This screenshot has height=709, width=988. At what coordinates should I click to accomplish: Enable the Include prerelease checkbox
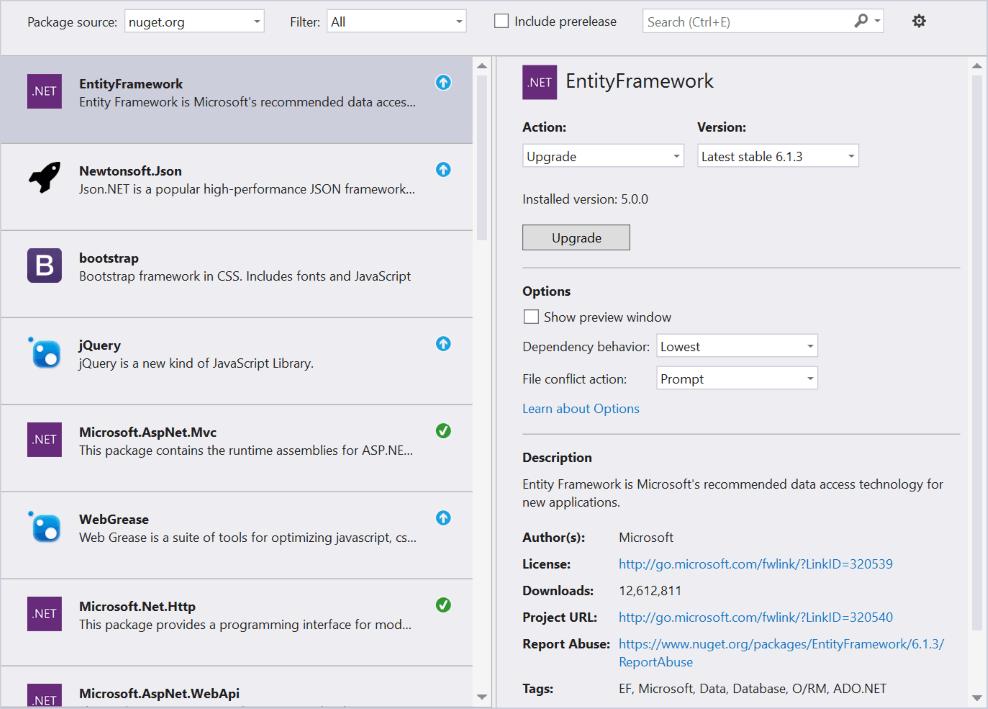point(501,21)
